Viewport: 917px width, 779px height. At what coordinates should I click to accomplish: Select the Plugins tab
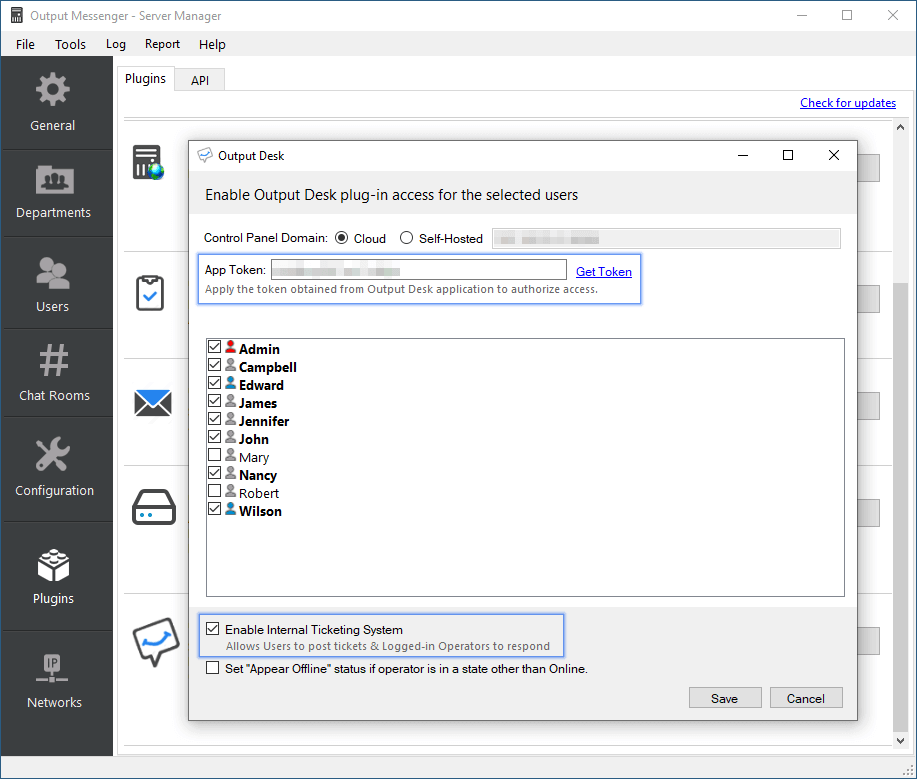(x=146, y=78)
